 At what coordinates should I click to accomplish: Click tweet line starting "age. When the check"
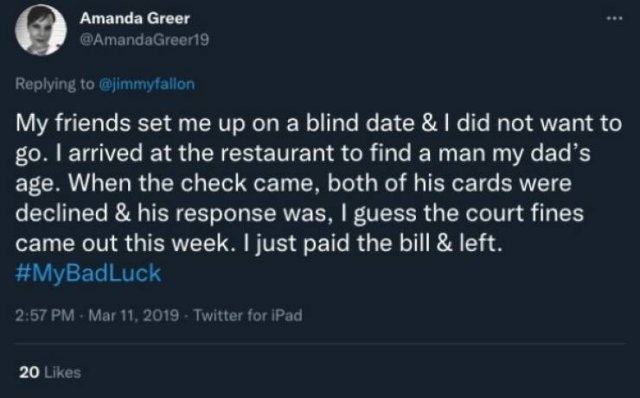[x=293, y=183]
